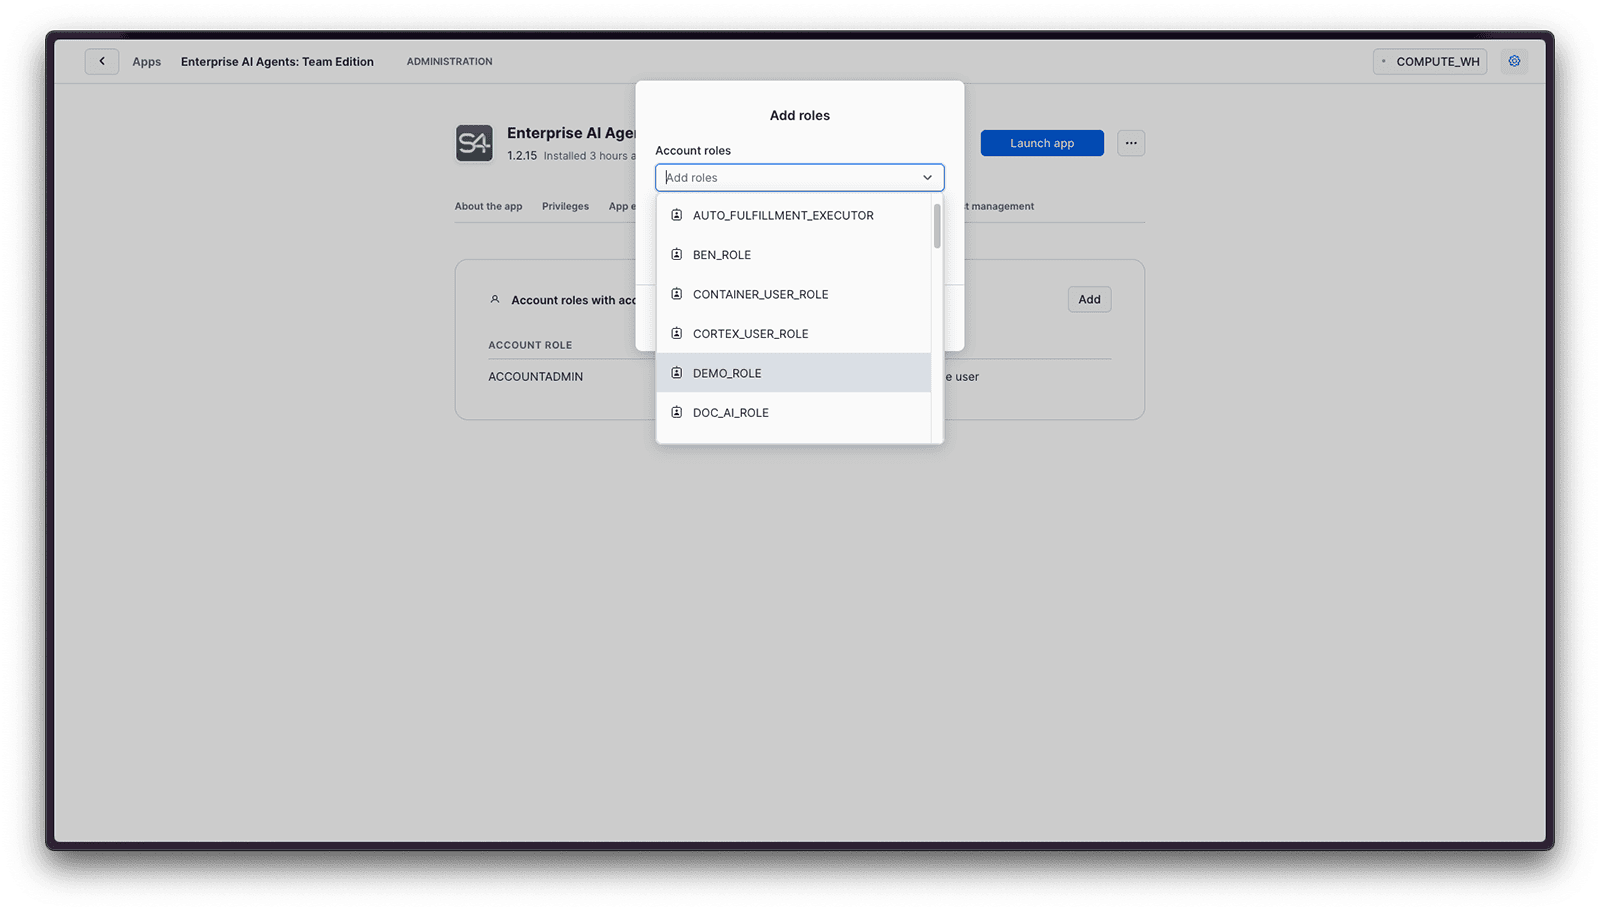Image resolution: width=1600 pixels, height=911 pixels.
Task: Open the settings gear in the top bar
Action: click(1514, 61)
